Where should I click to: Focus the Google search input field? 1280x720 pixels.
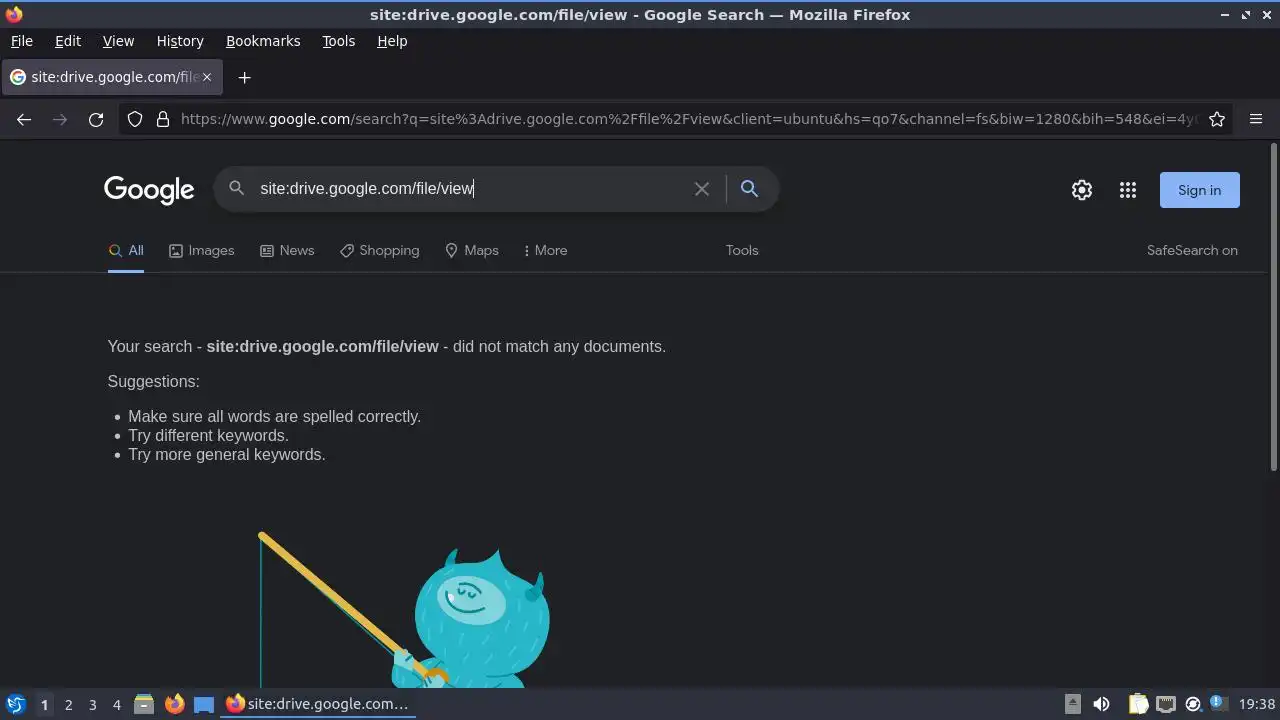pos(470,188)
